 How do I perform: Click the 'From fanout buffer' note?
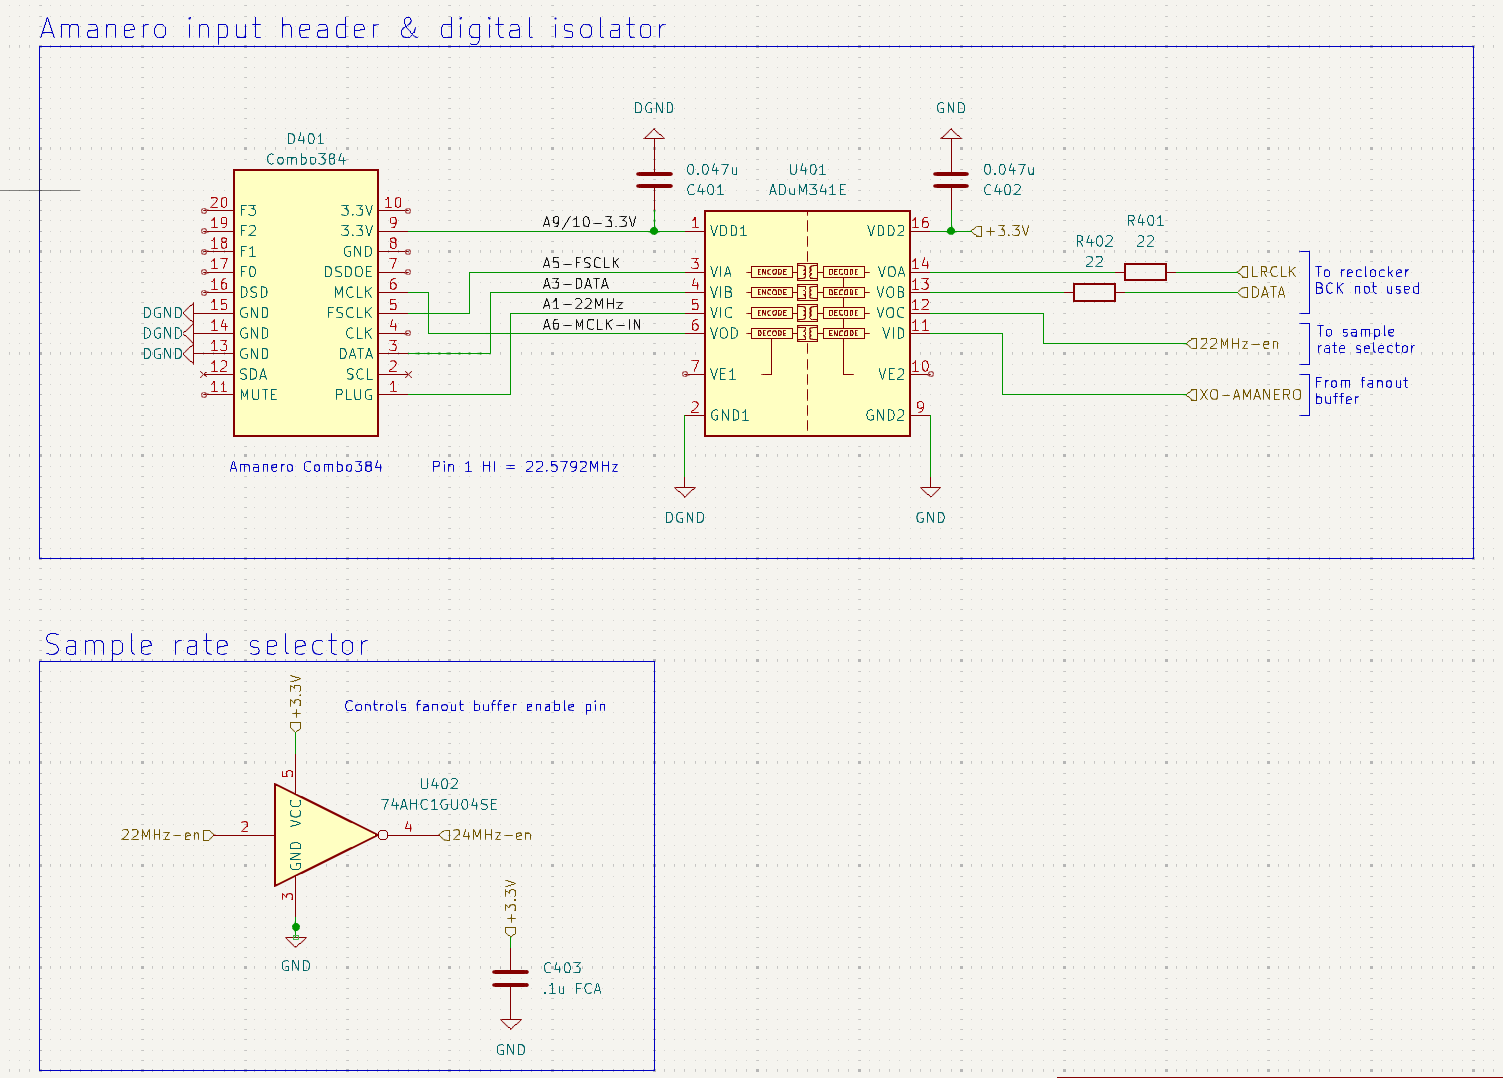1361,391
